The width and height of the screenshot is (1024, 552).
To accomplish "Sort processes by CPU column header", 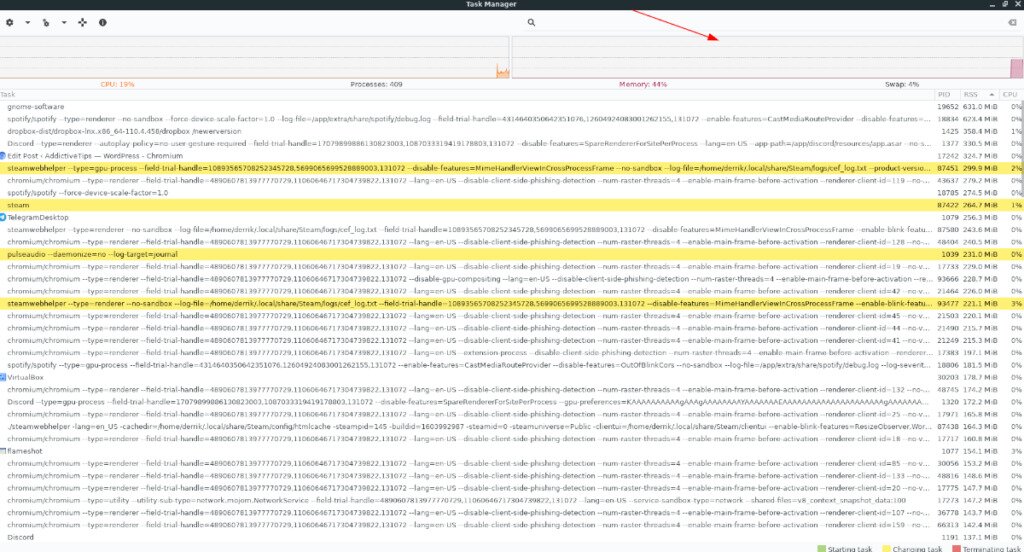I will tap(1010, 95).
